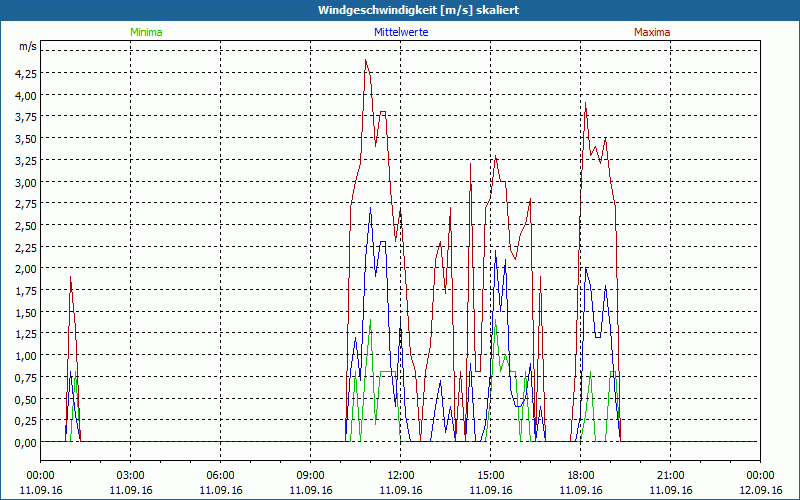The image size is (800, 500).
Task: Click the 06:00 time axis label
Action: point(220,476)
